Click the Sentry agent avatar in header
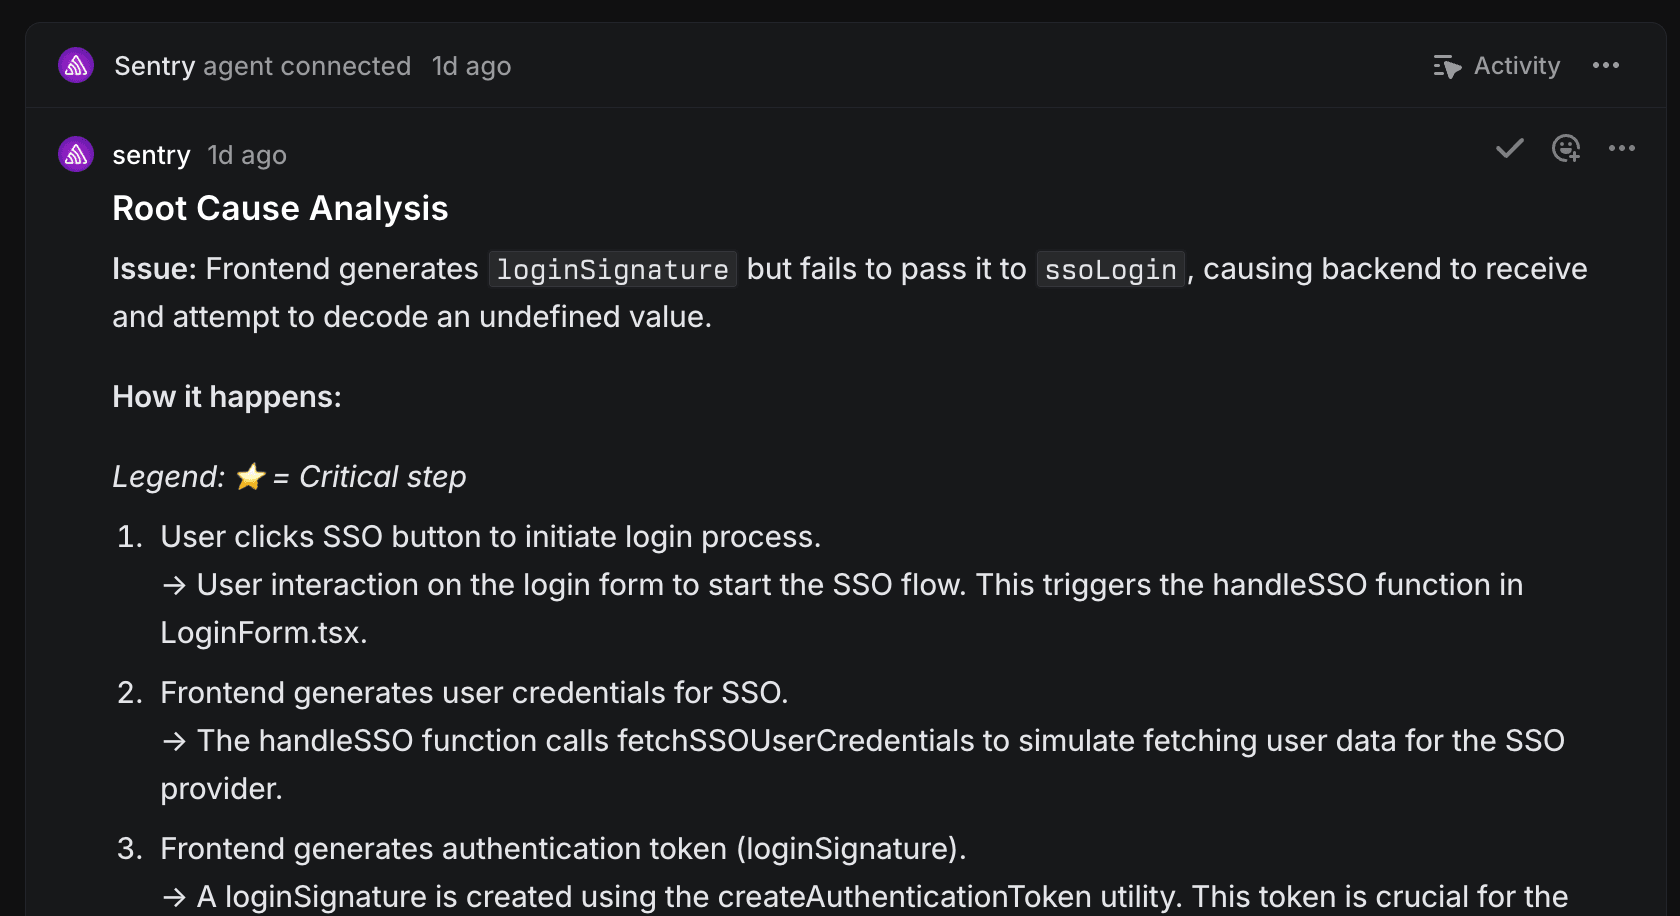Screen dimensions: 1680x916 point(76,66)
